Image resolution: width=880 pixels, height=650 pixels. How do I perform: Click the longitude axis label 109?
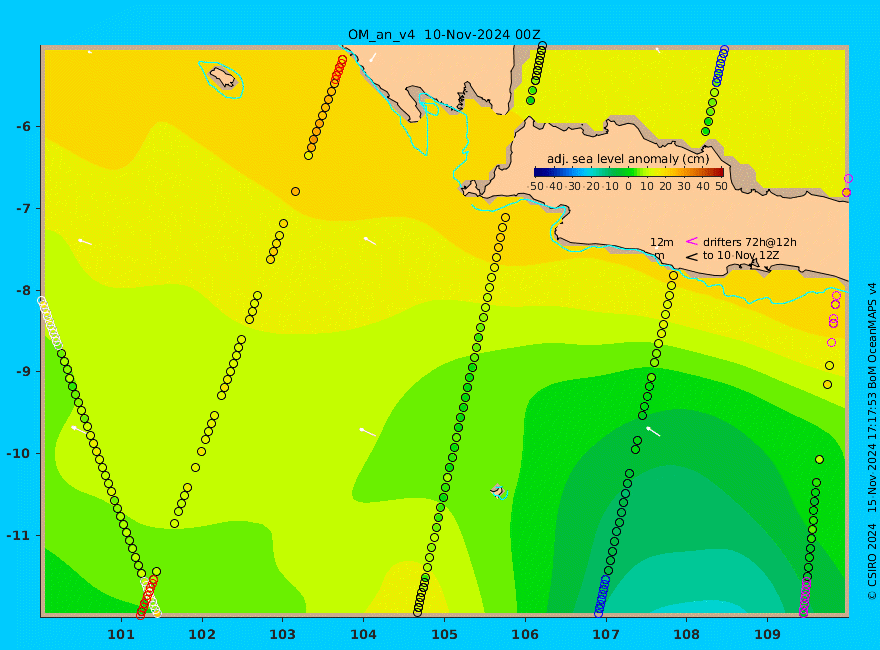pos(767,635)
